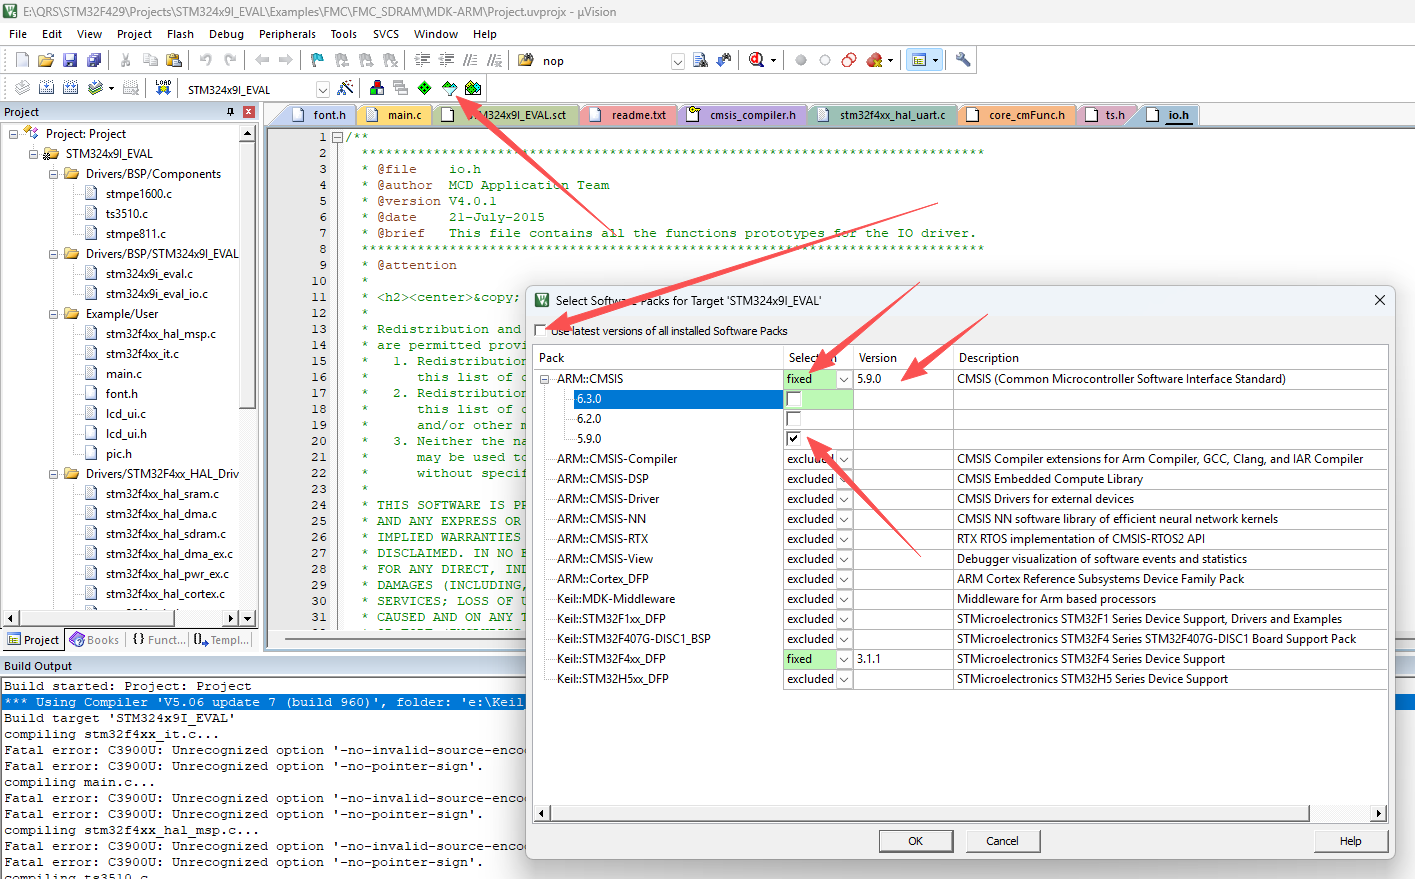
Task: Click Help button in the packs dialog
Action: [1350, 841]
